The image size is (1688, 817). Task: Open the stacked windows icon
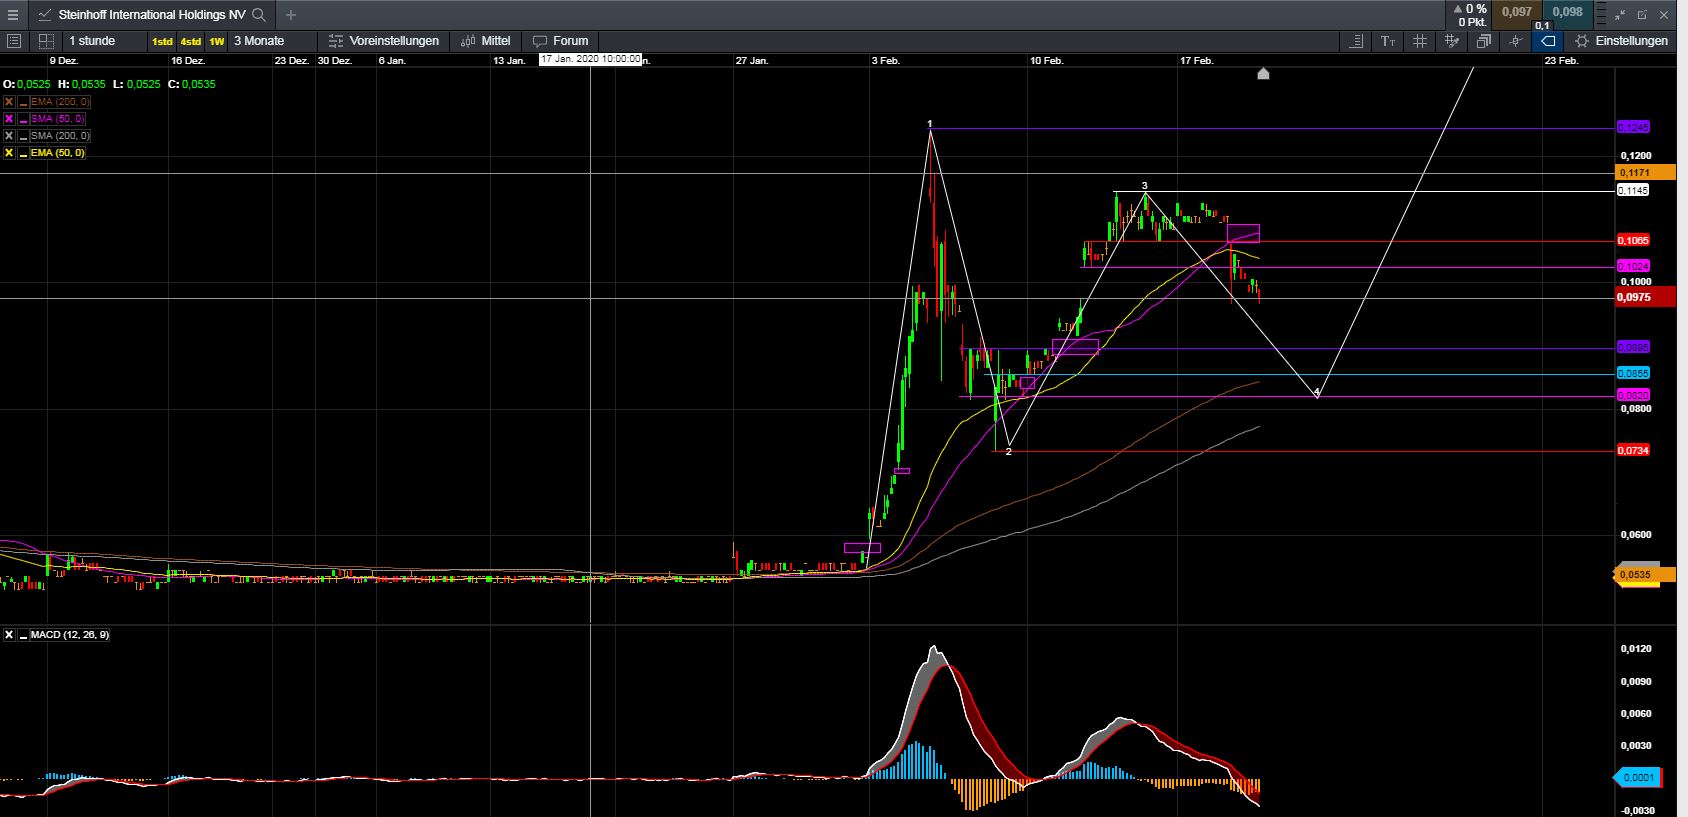pyautogui.click(x=1484, y=41)
